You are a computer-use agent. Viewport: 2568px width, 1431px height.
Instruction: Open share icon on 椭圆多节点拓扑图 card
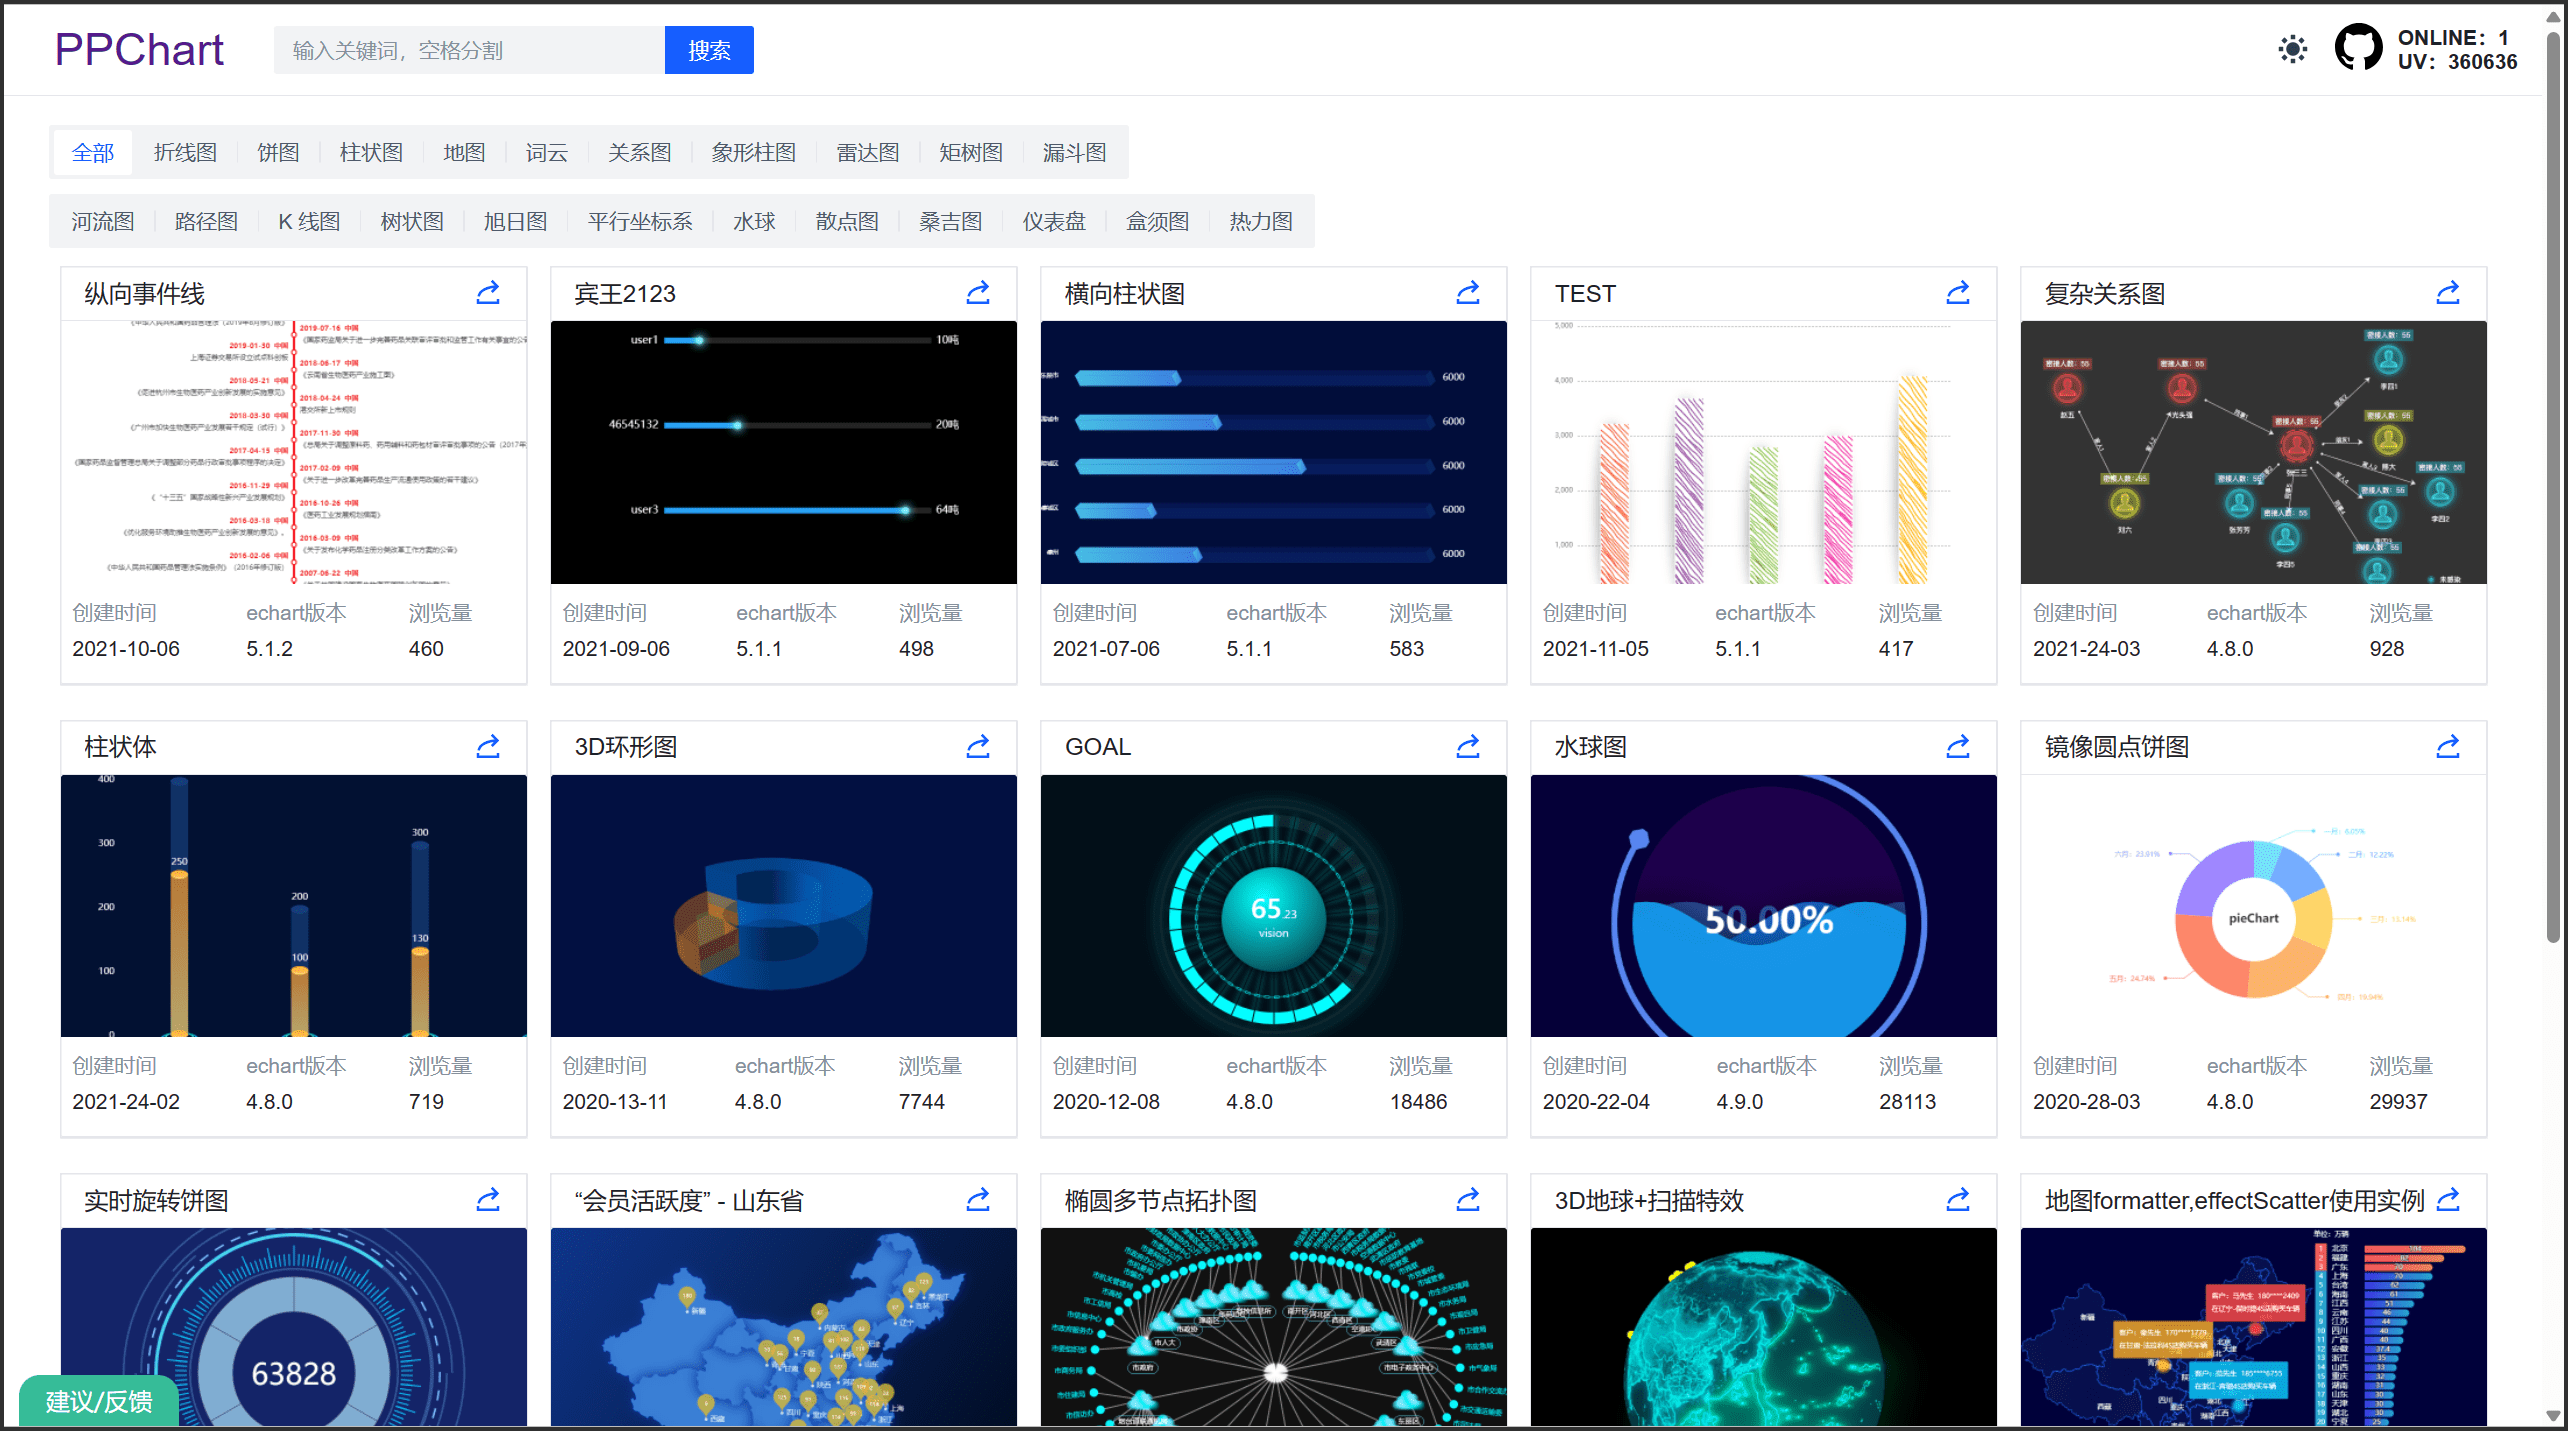point(1468,1200)
